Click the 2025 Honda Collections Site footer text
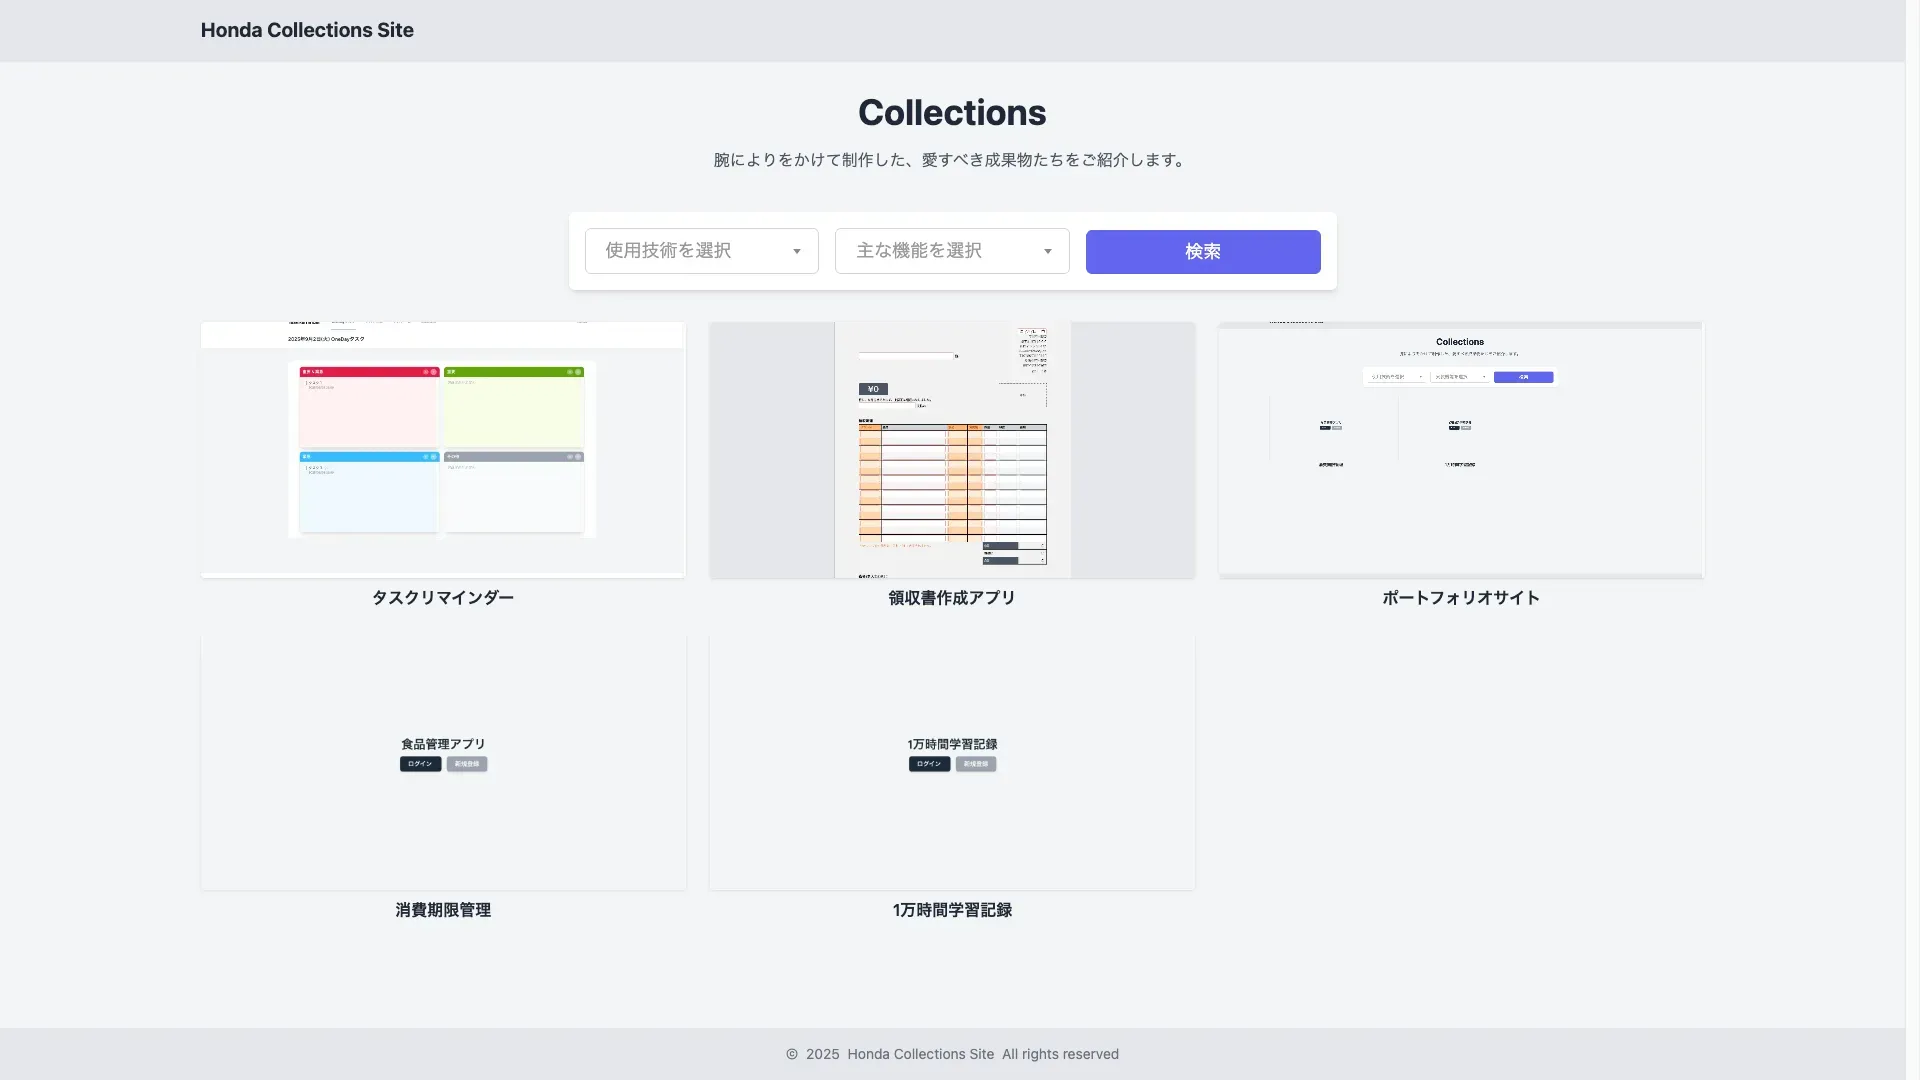This screenshot has width=1920, height=1080. [x=951, y=1053]
